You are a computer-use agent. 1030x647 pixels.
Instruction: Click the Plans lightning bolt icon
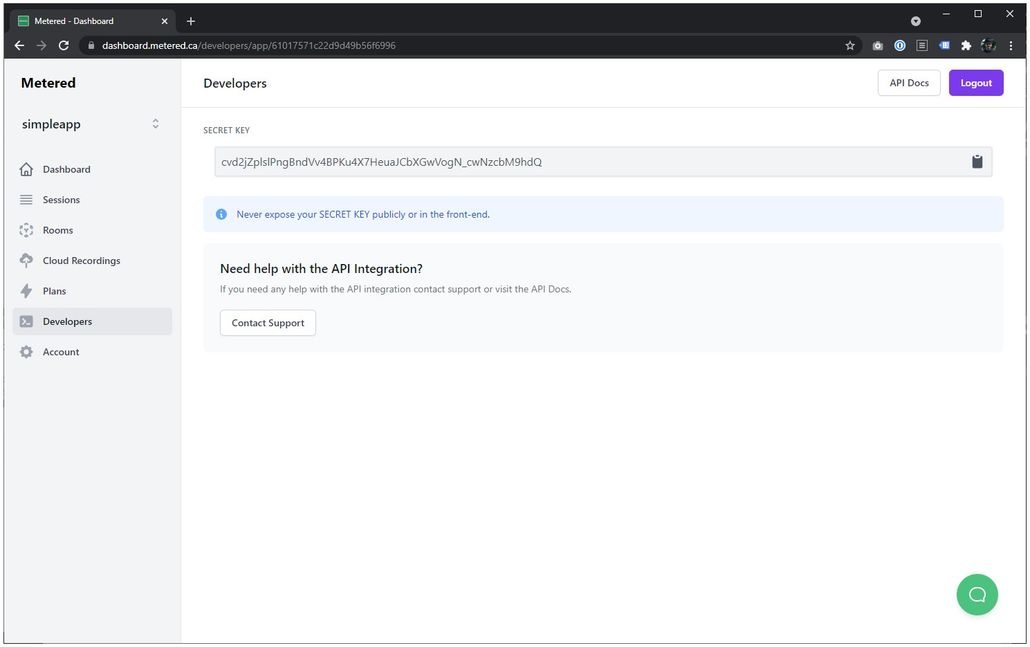click(26, 291)
